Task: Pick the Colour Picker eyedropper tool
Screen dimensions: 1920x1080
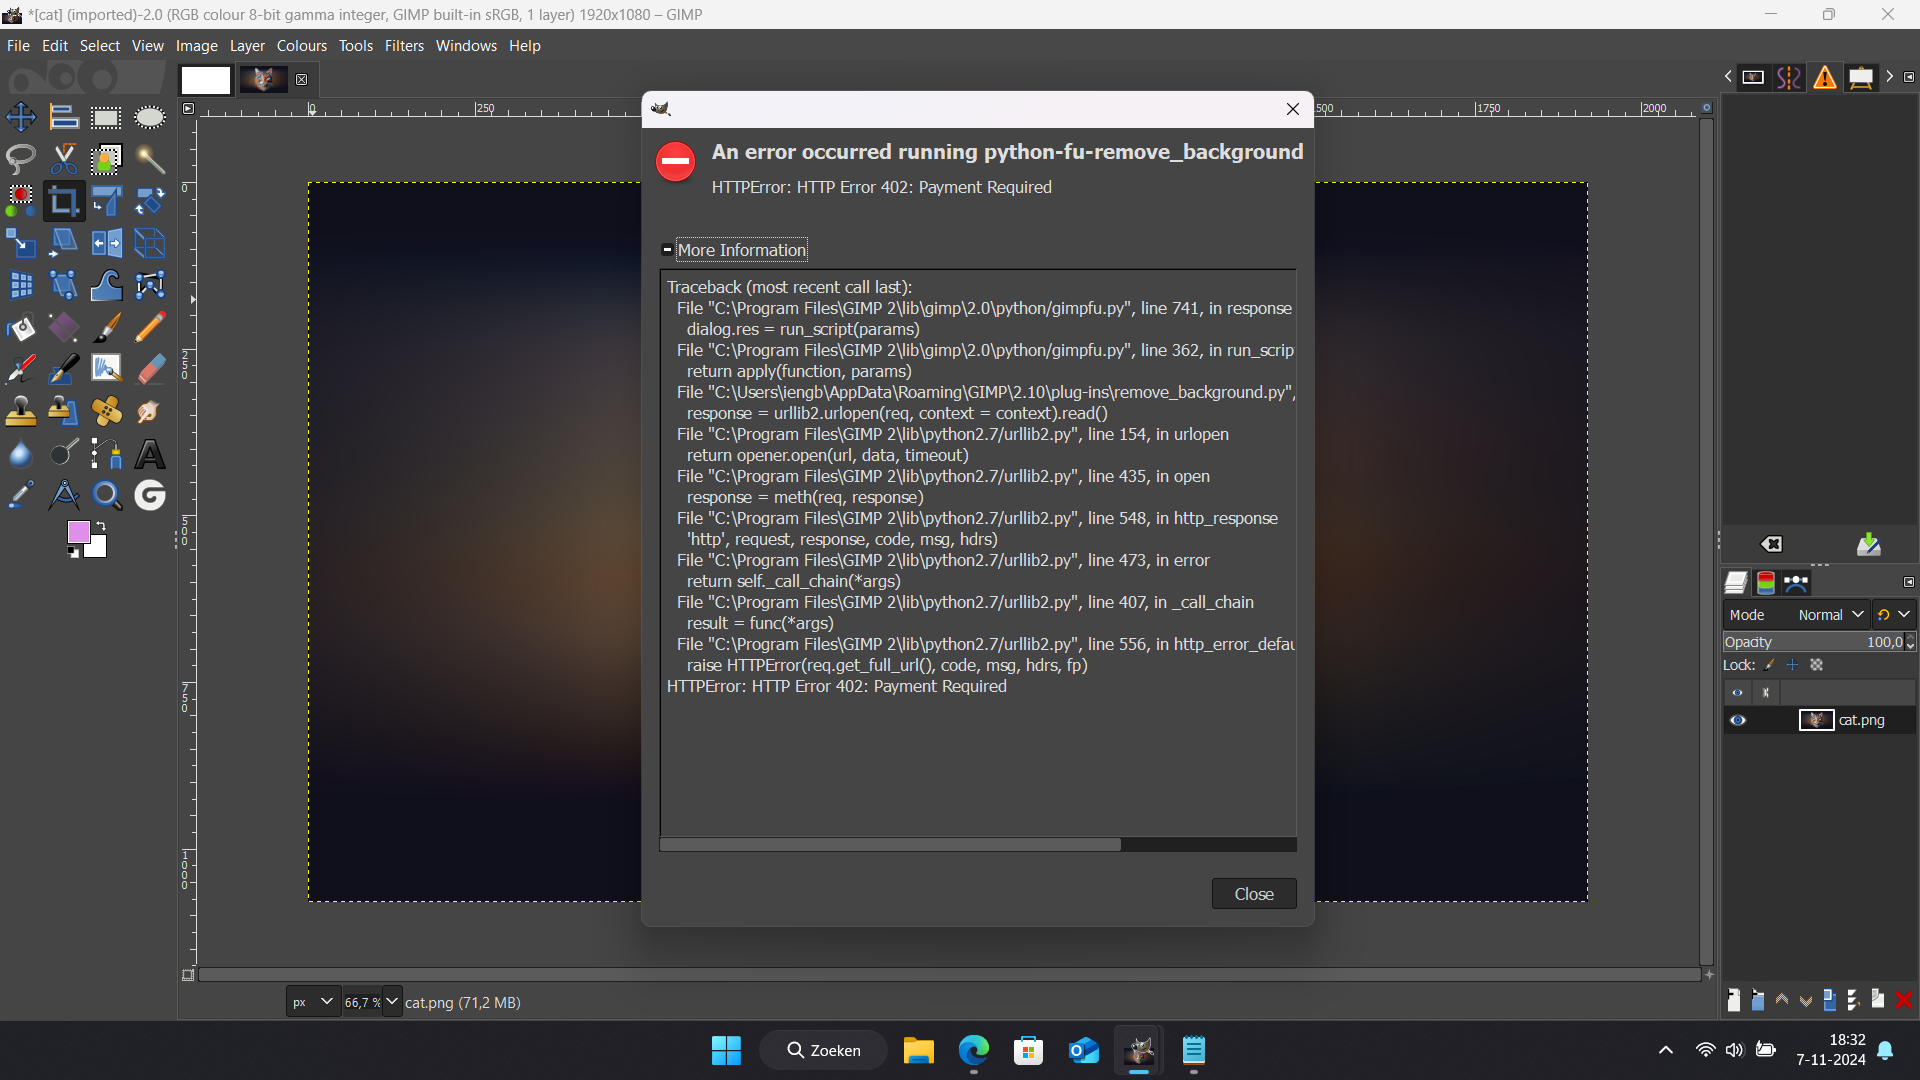Action: [21, 495]
